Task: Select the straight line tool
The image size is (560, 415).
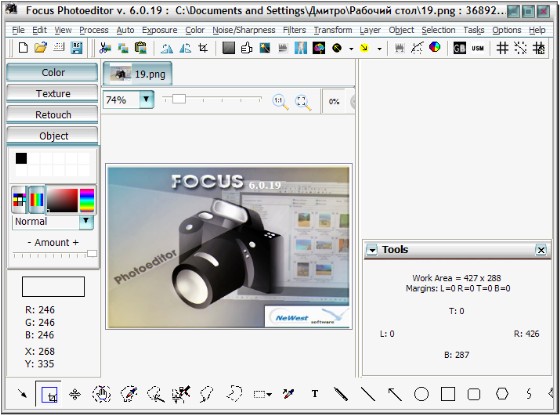Action: pos(368,394)
